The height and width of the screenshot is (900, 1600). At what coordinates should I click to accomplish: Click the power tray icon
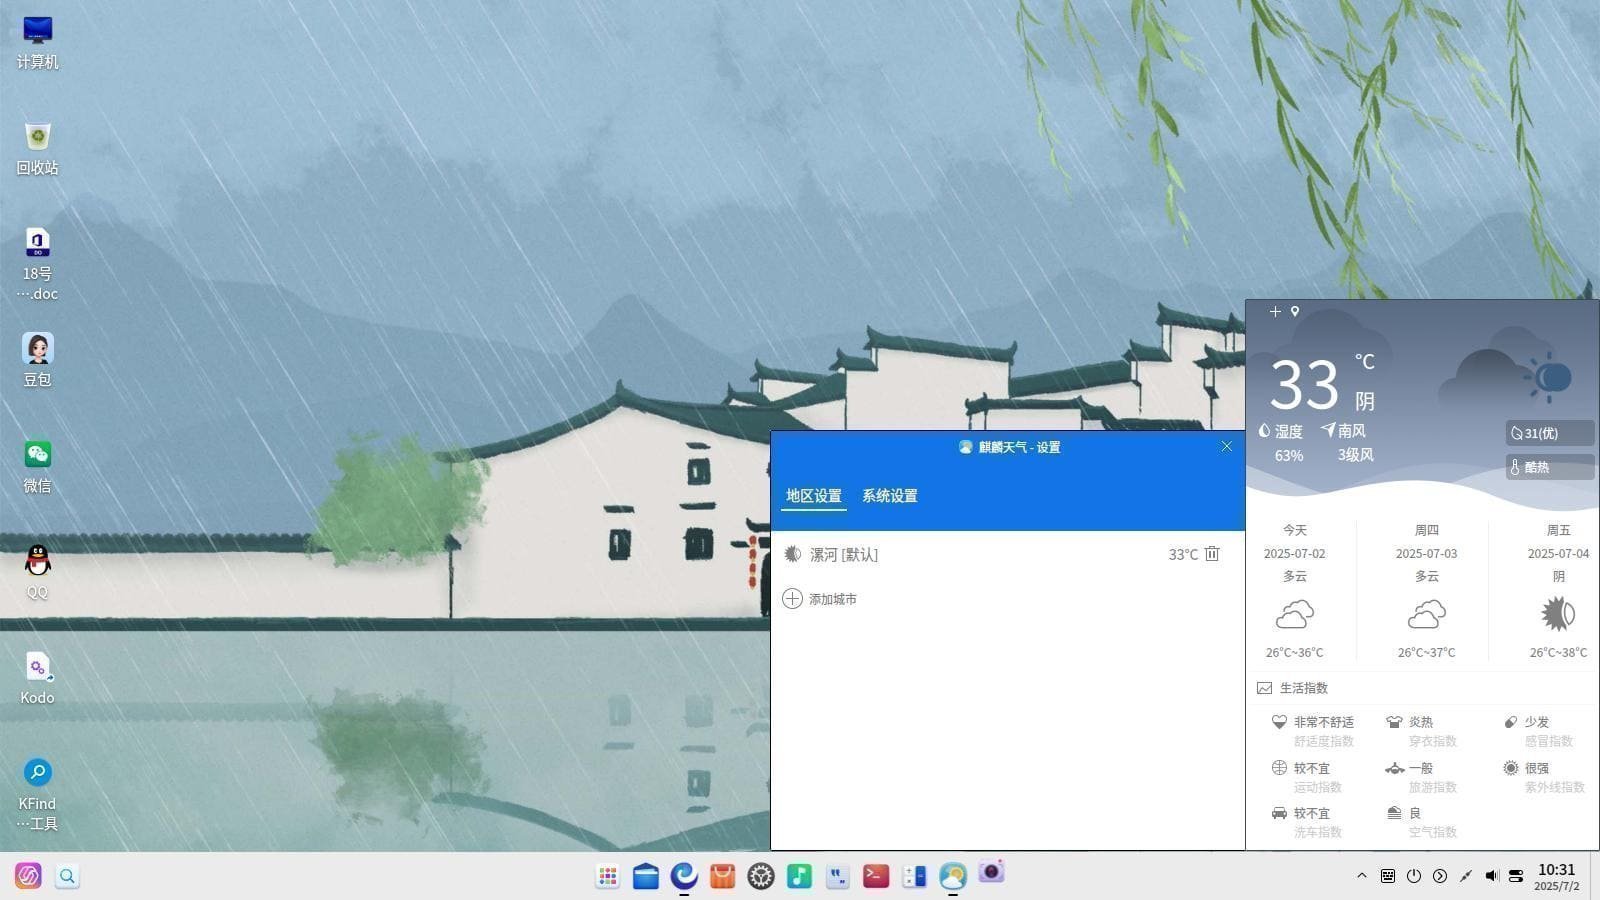[x=1414, y=876]
